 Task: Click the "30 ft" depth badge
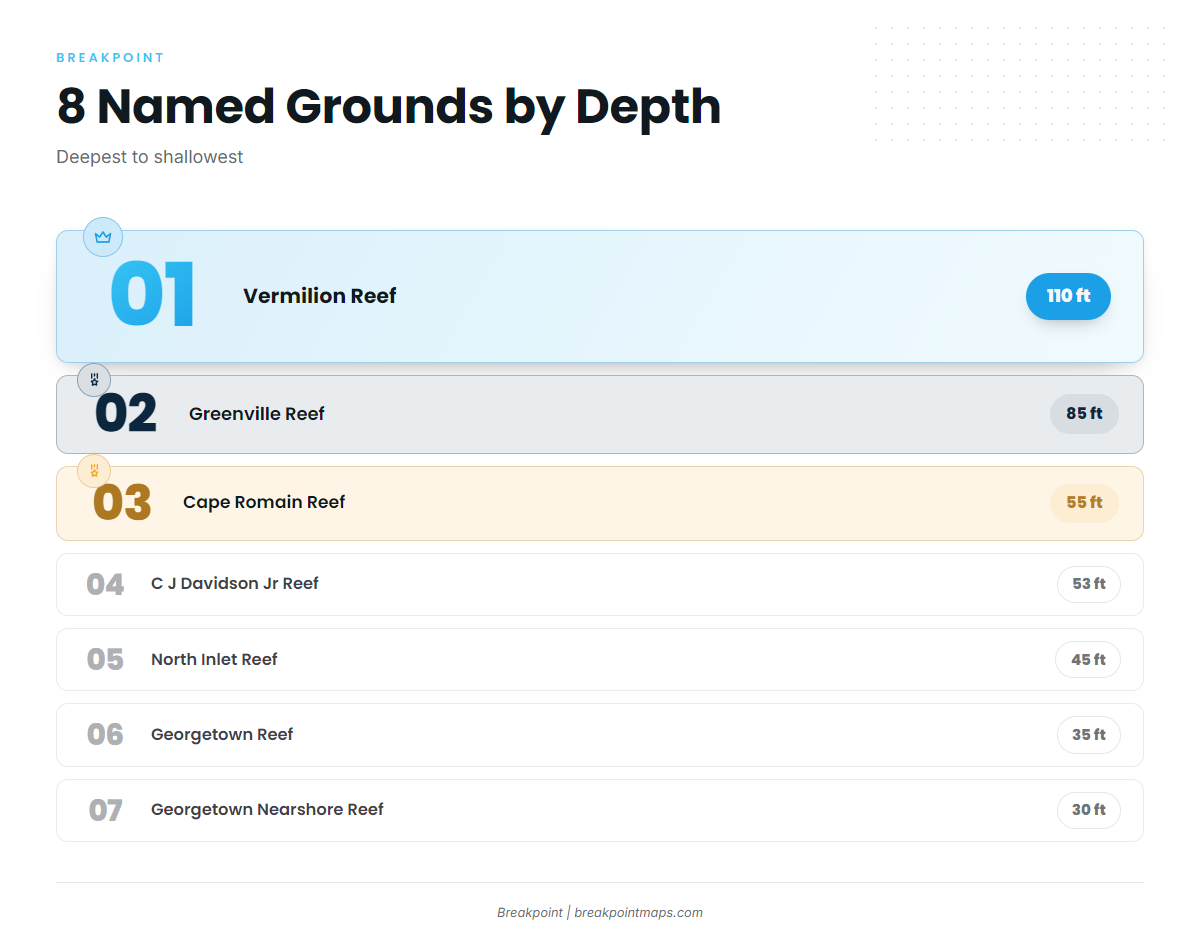point(1089,810)
